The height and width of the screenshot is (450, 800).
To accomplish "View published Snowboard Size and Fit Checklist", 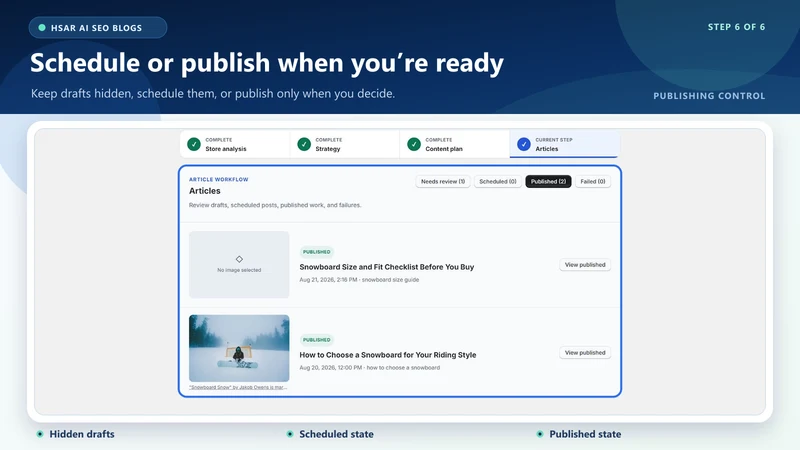I will click(x=585, y=265).
